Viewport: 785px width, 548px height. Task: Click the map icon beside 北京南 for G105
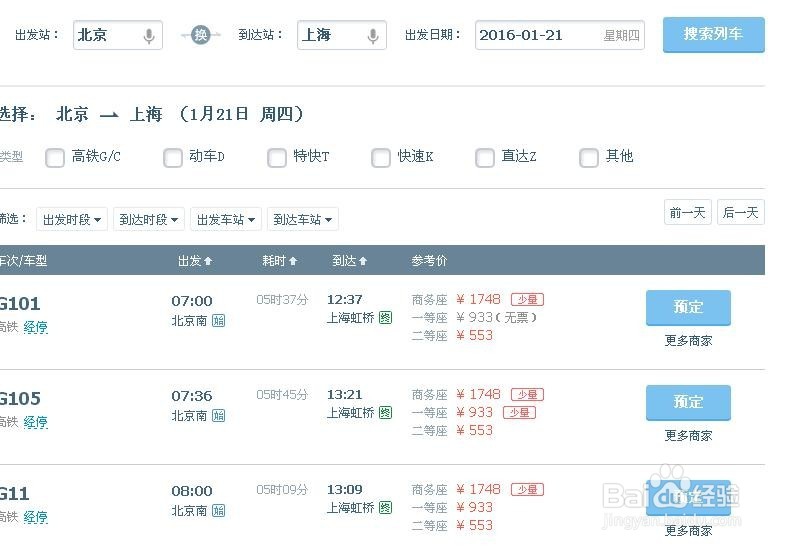218,415
